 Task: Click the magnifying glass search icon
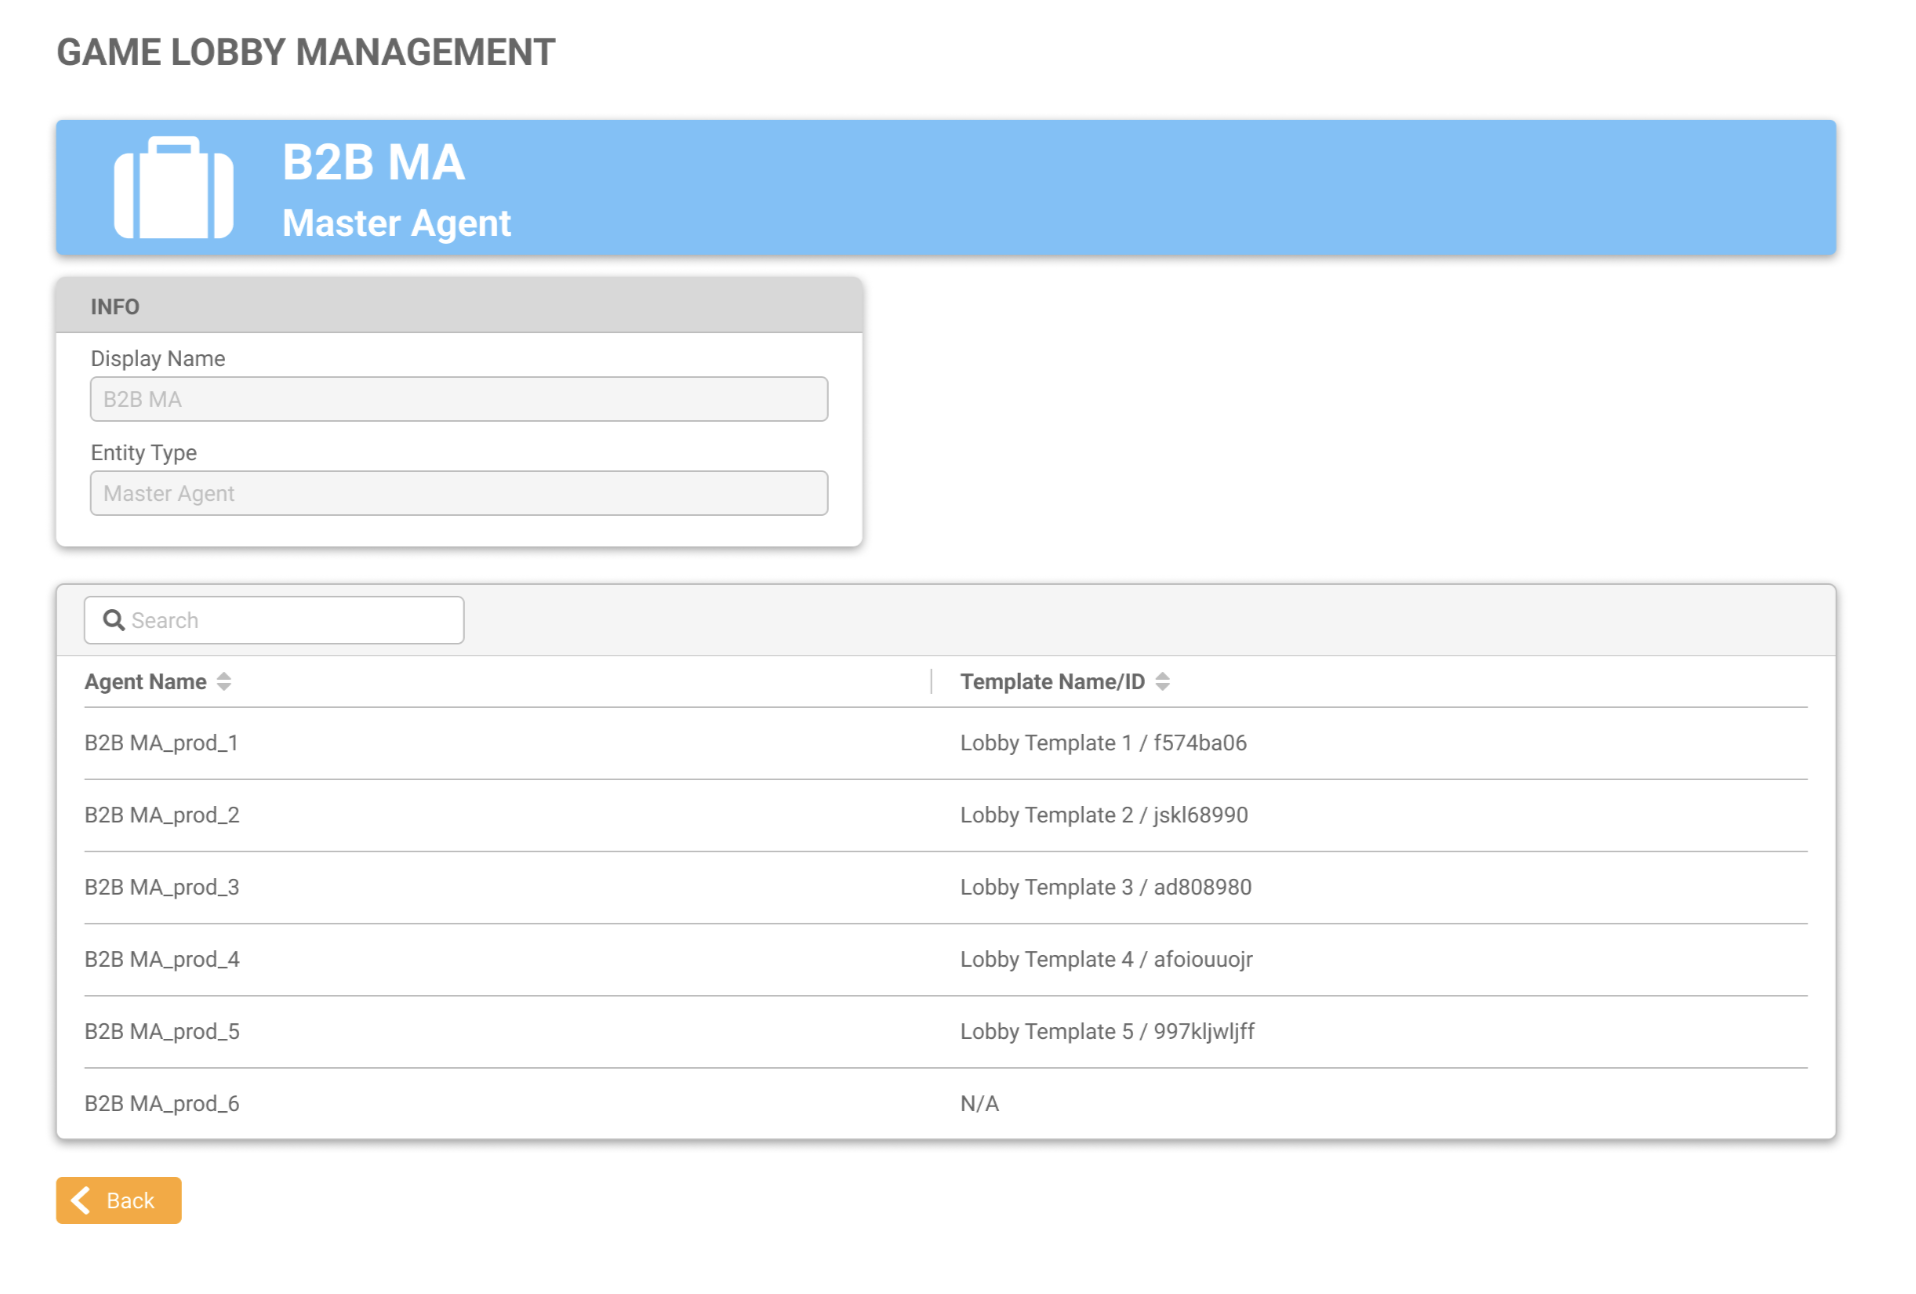click(x=114, y=620)
